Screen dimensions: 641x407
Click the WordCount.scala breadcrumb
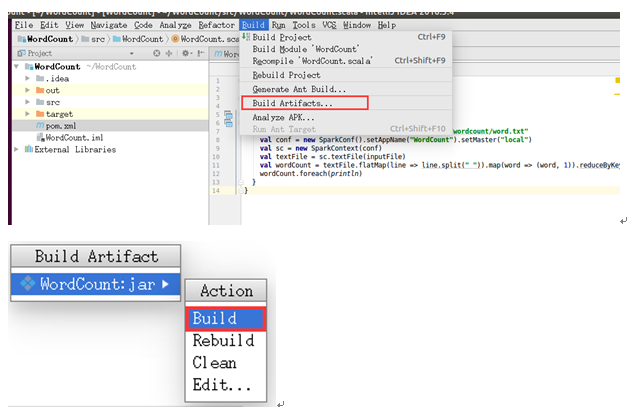pyautogui.click(x=205, y=39)
